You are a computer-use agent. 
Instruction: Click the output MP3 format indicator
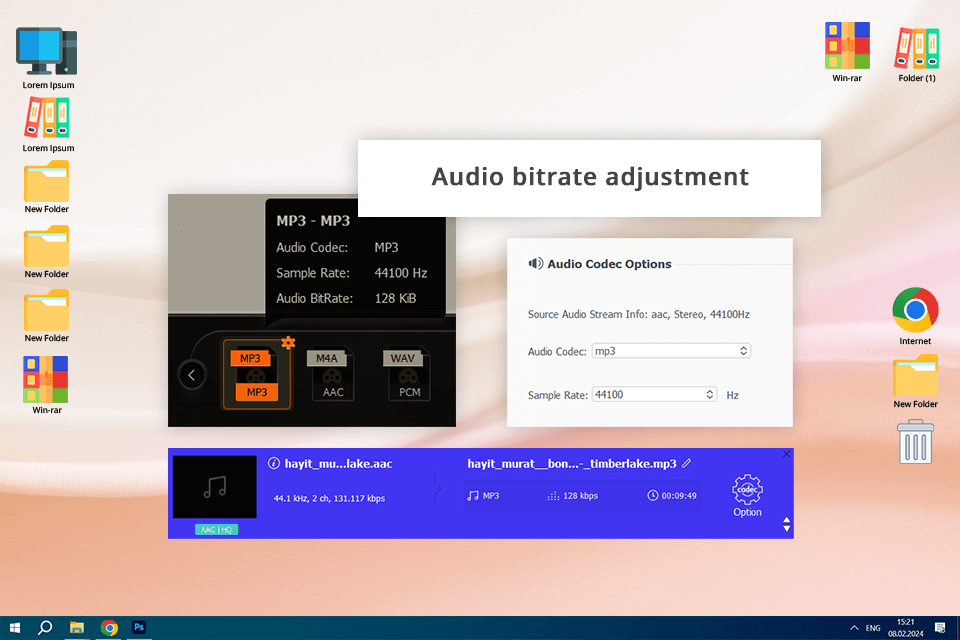click(483, 495)
